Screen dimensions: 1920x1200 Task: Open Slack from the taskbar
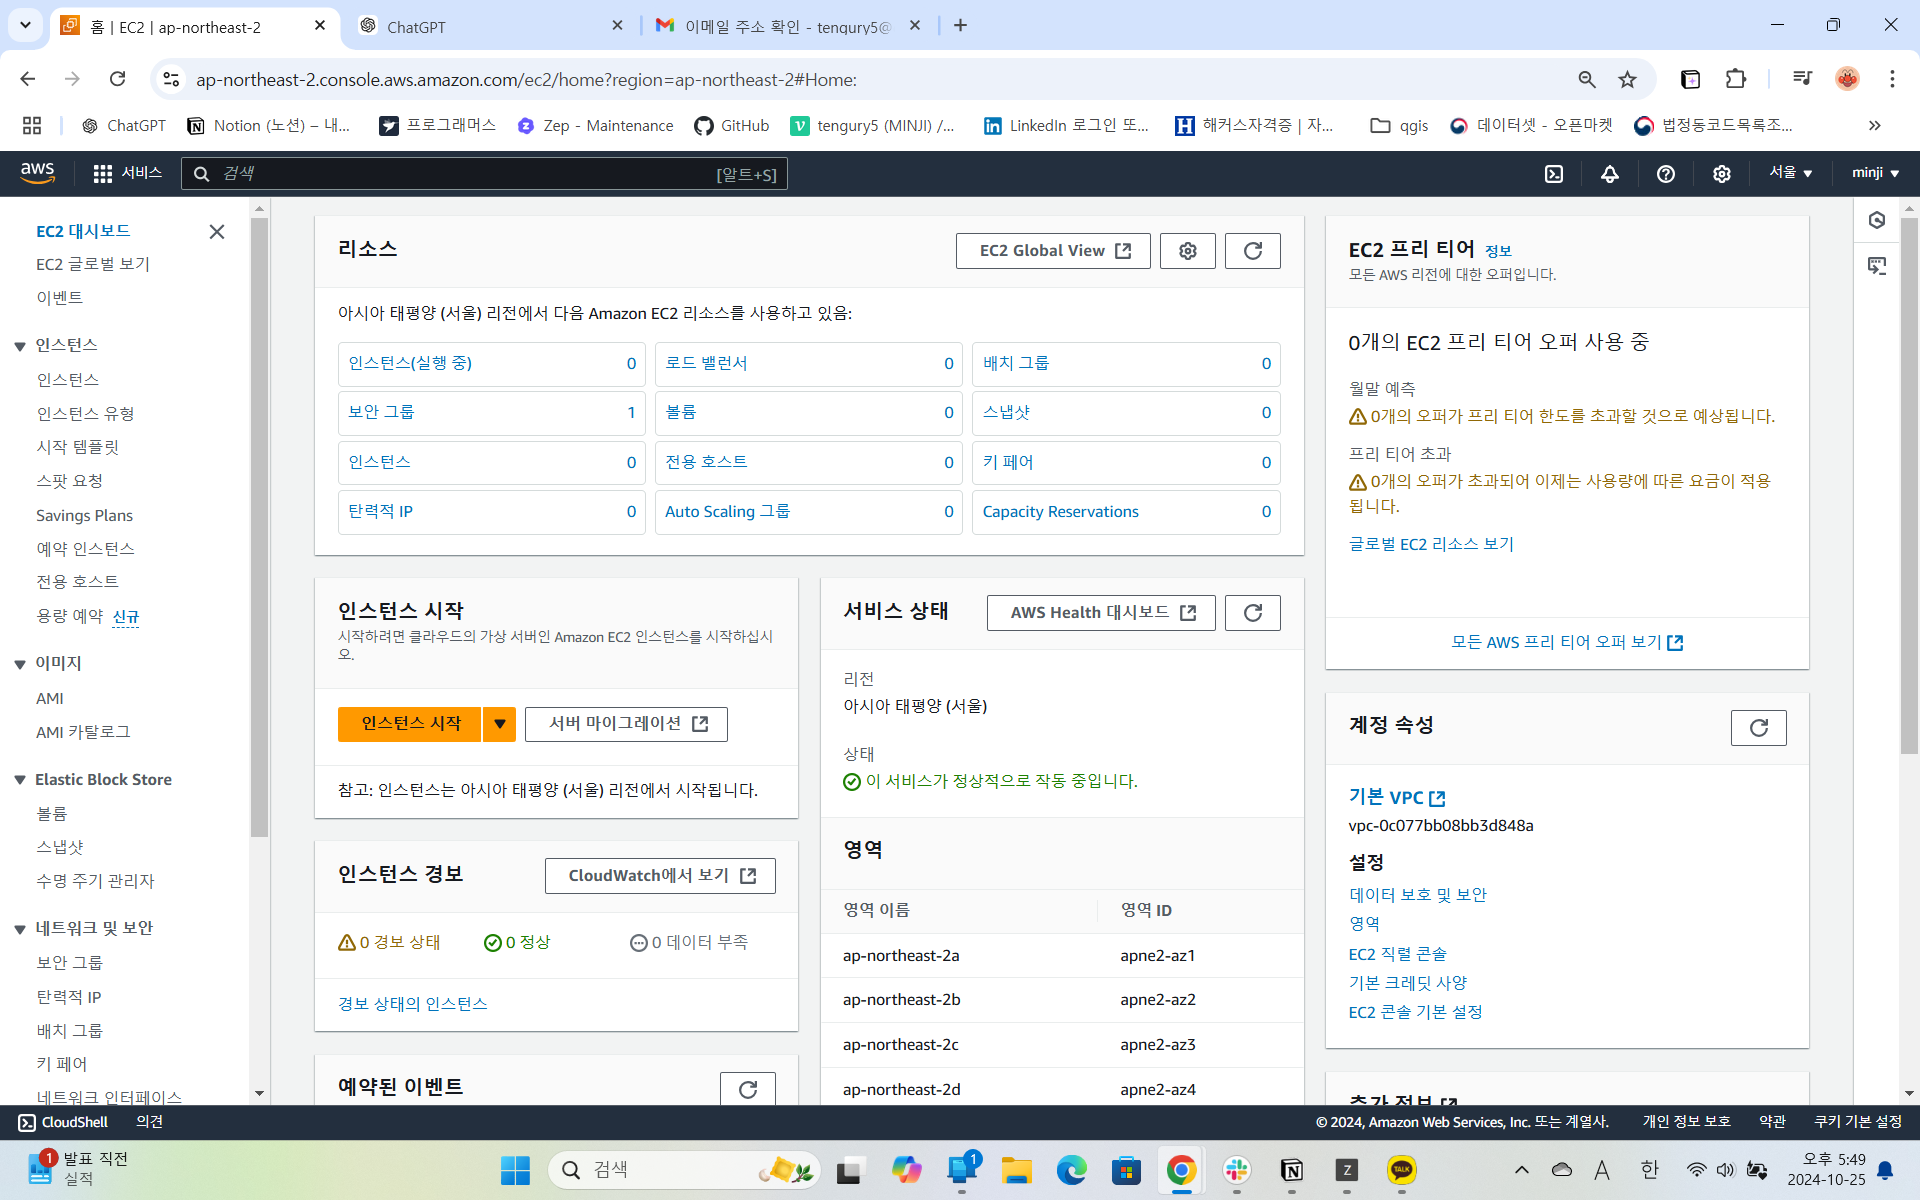click(1237, 1170)
